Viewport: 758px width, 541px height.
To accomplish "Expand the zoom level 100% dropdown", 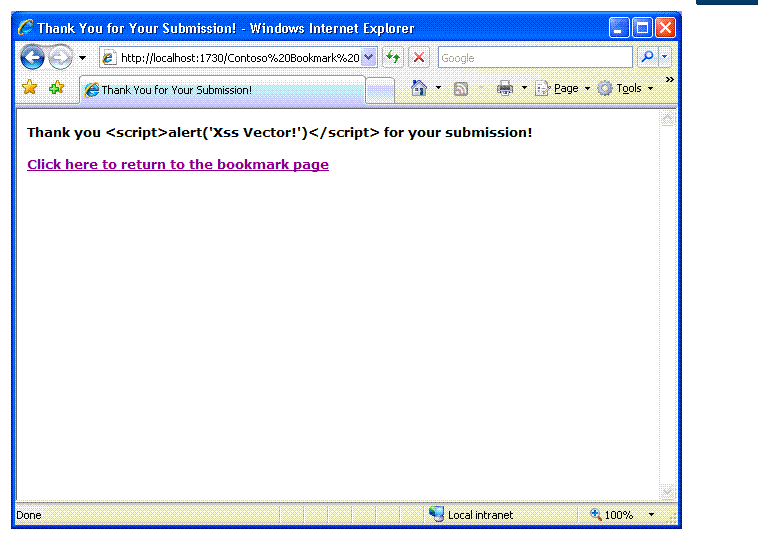I will 651,514.
